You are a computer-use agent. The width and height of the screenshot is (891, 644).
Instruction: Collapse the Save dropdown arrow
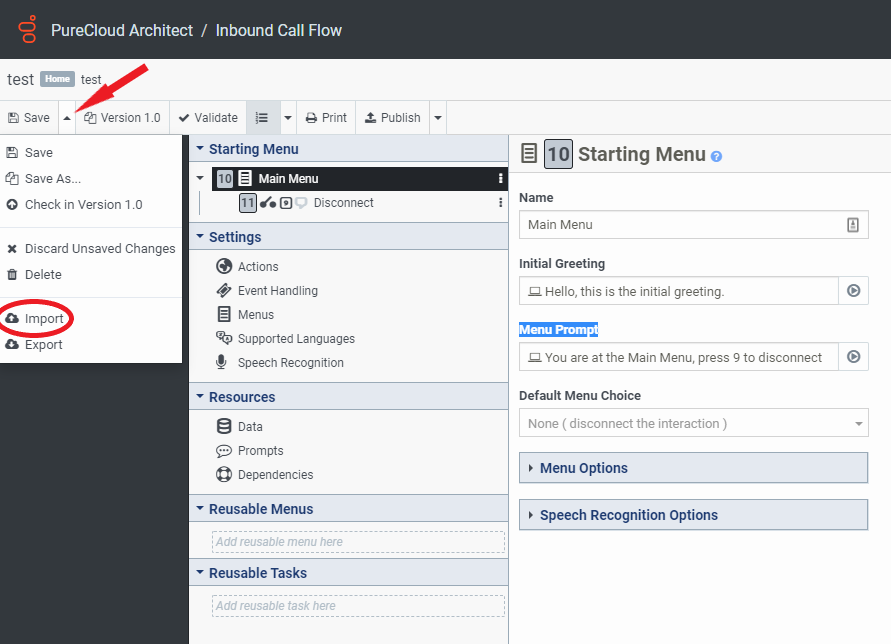point(67,118)
